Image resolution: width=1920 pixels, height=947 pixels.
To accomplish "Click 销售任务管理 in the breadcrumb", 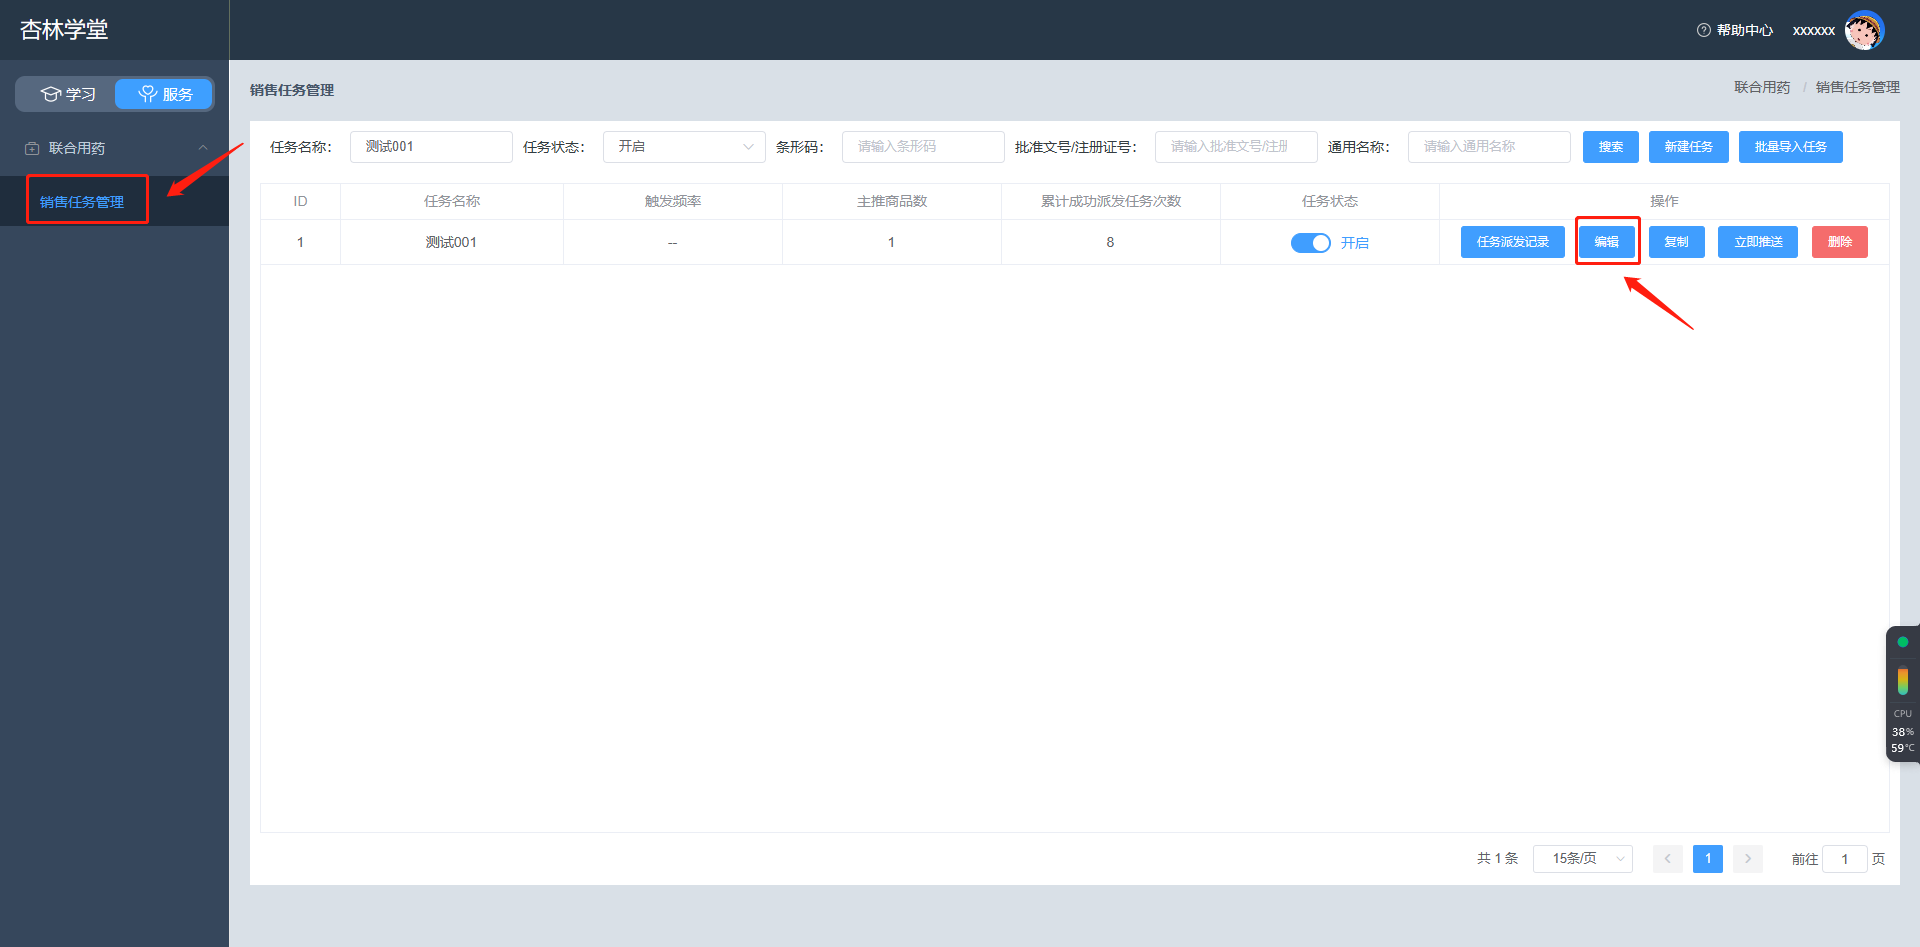I will (1857, 88).
